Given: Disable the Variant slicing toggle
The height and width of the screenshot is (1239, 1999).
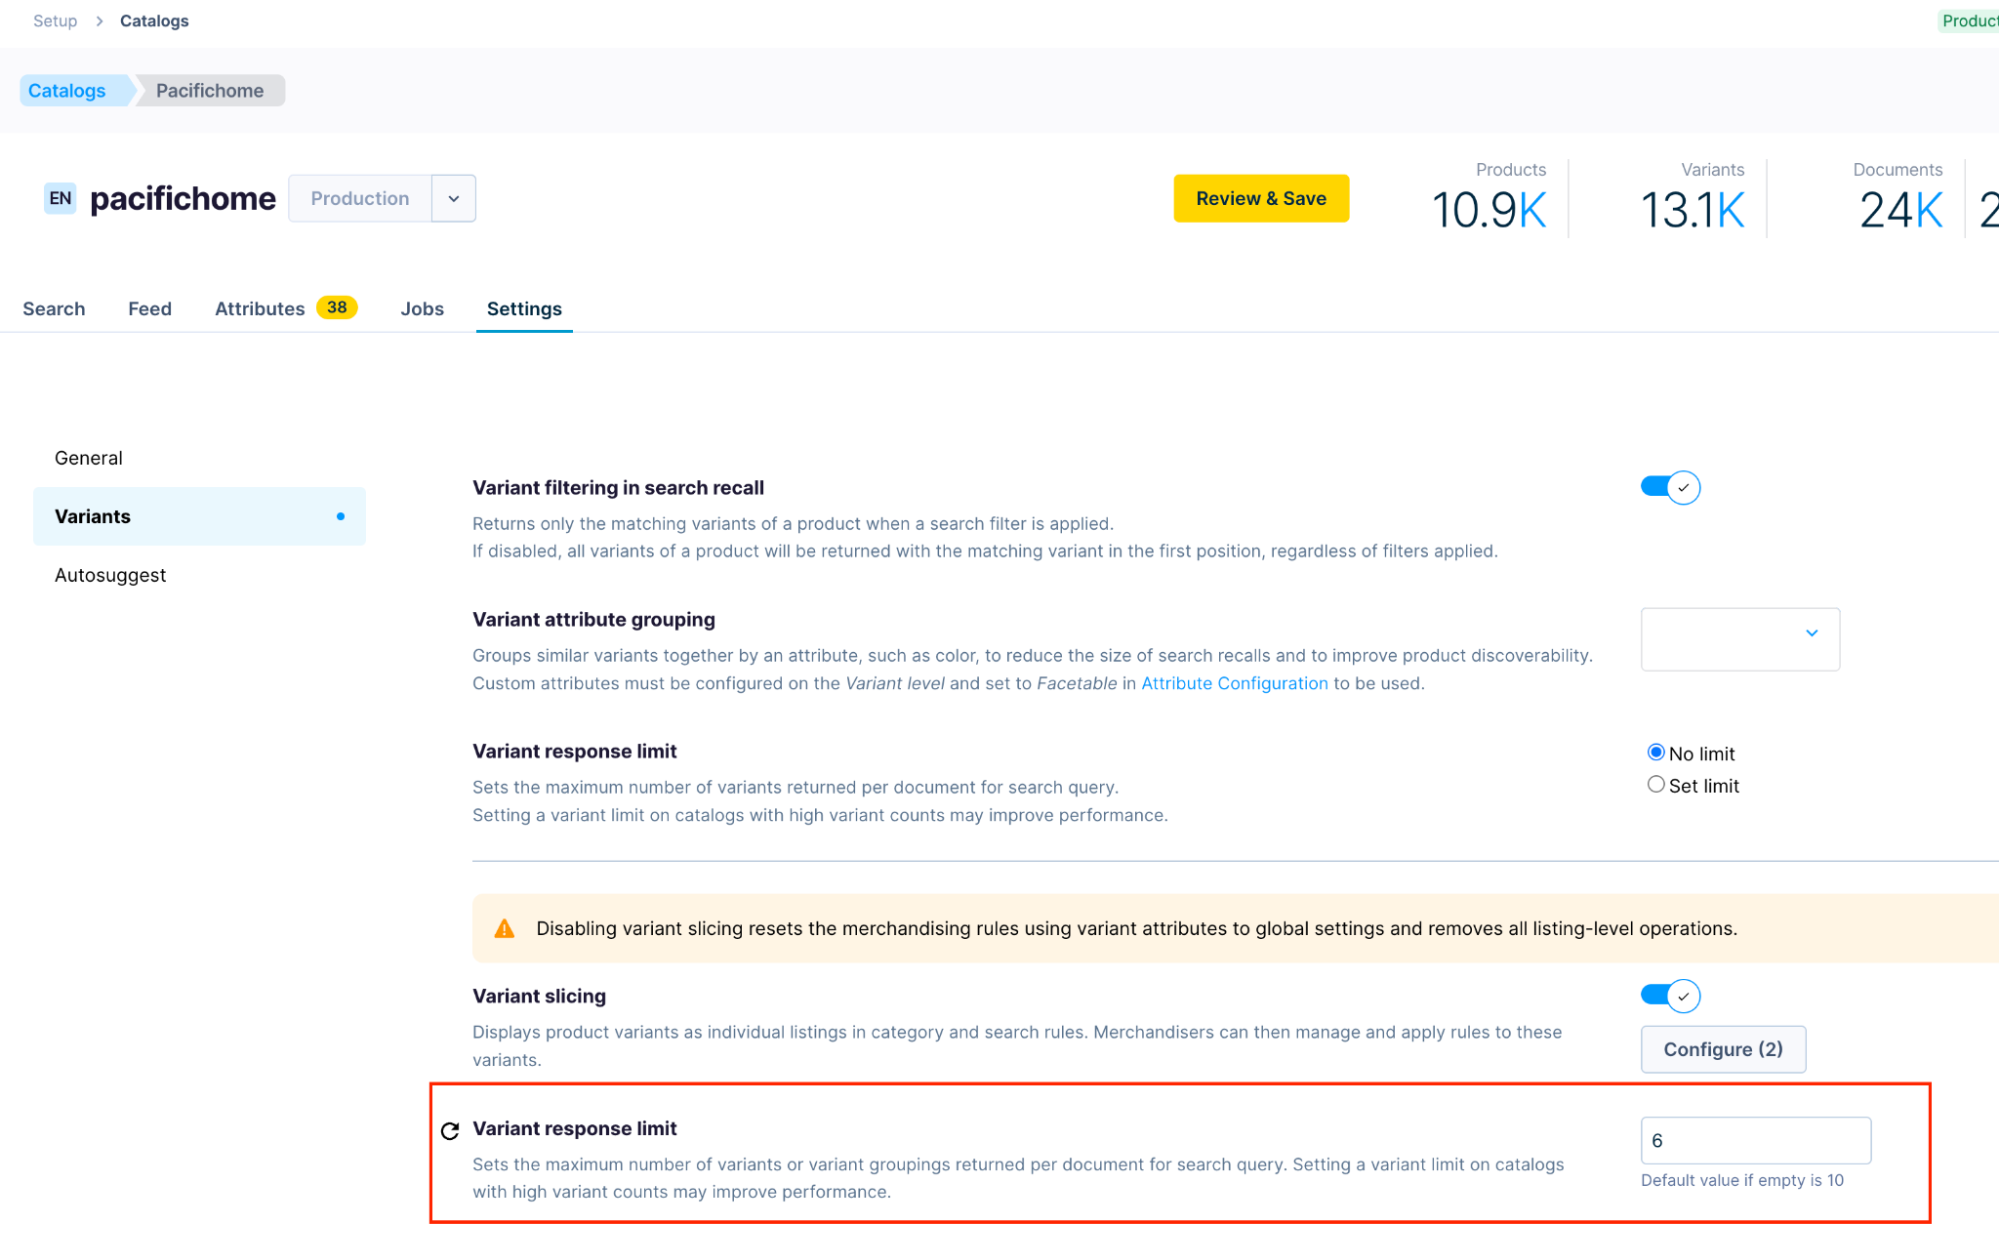Looking at the screenshot, I should coord(1669,995).
